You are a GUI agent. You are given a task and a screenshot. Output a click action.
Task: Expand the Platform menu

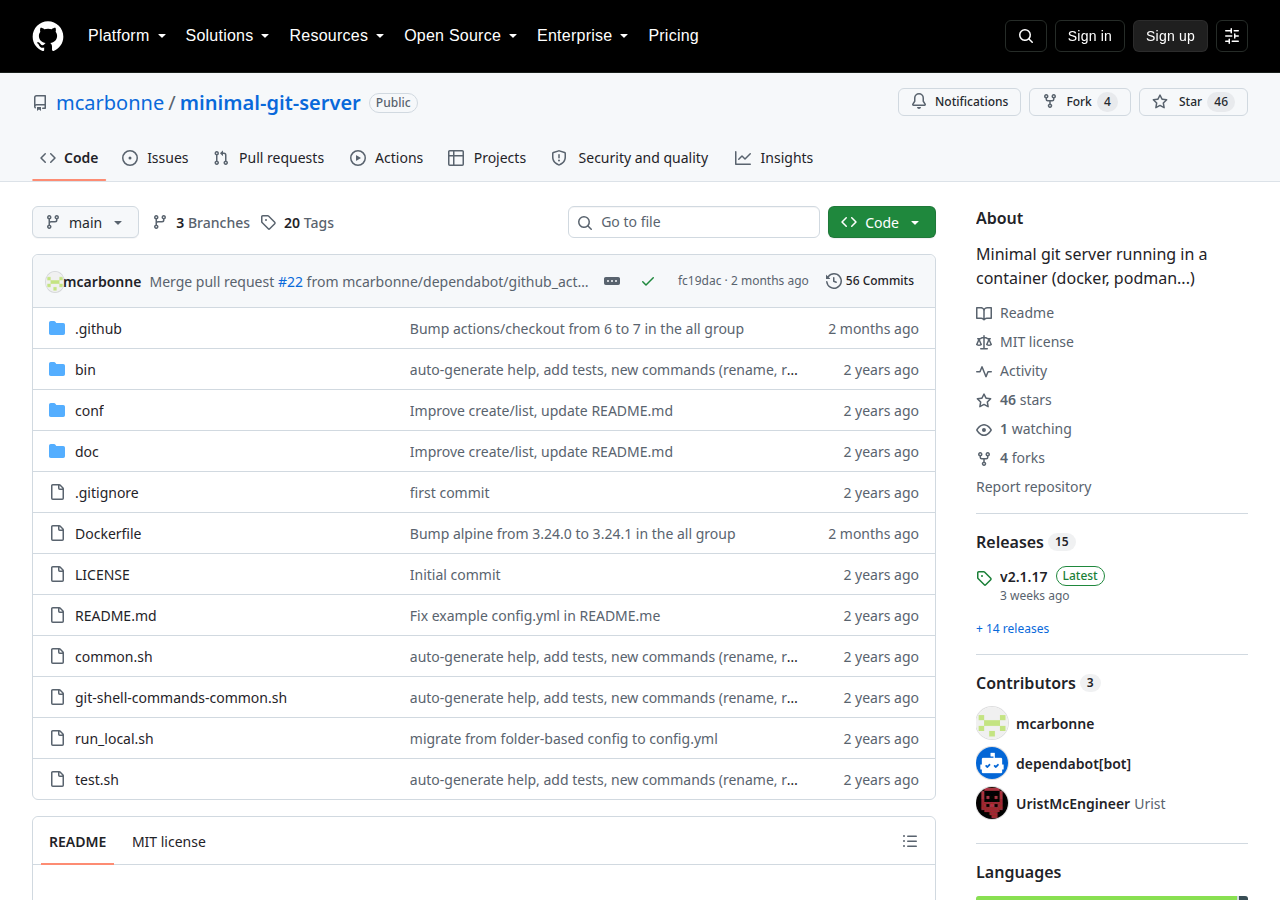pos(126,36)
